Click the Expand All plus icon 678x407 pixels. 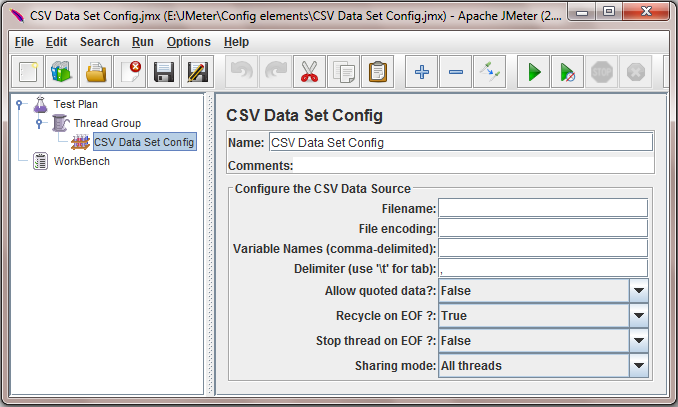[422, 72]
